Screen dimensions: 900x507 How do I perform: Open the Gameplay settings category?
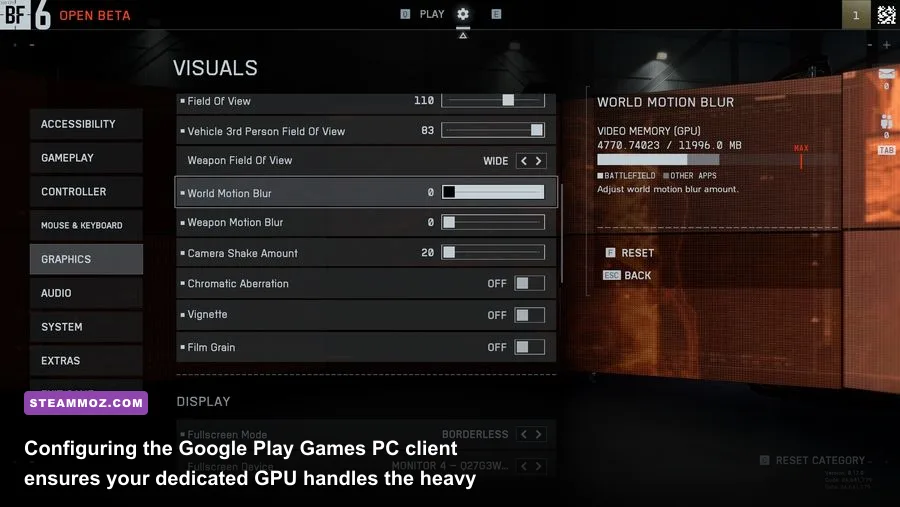(x=86, y=158)
